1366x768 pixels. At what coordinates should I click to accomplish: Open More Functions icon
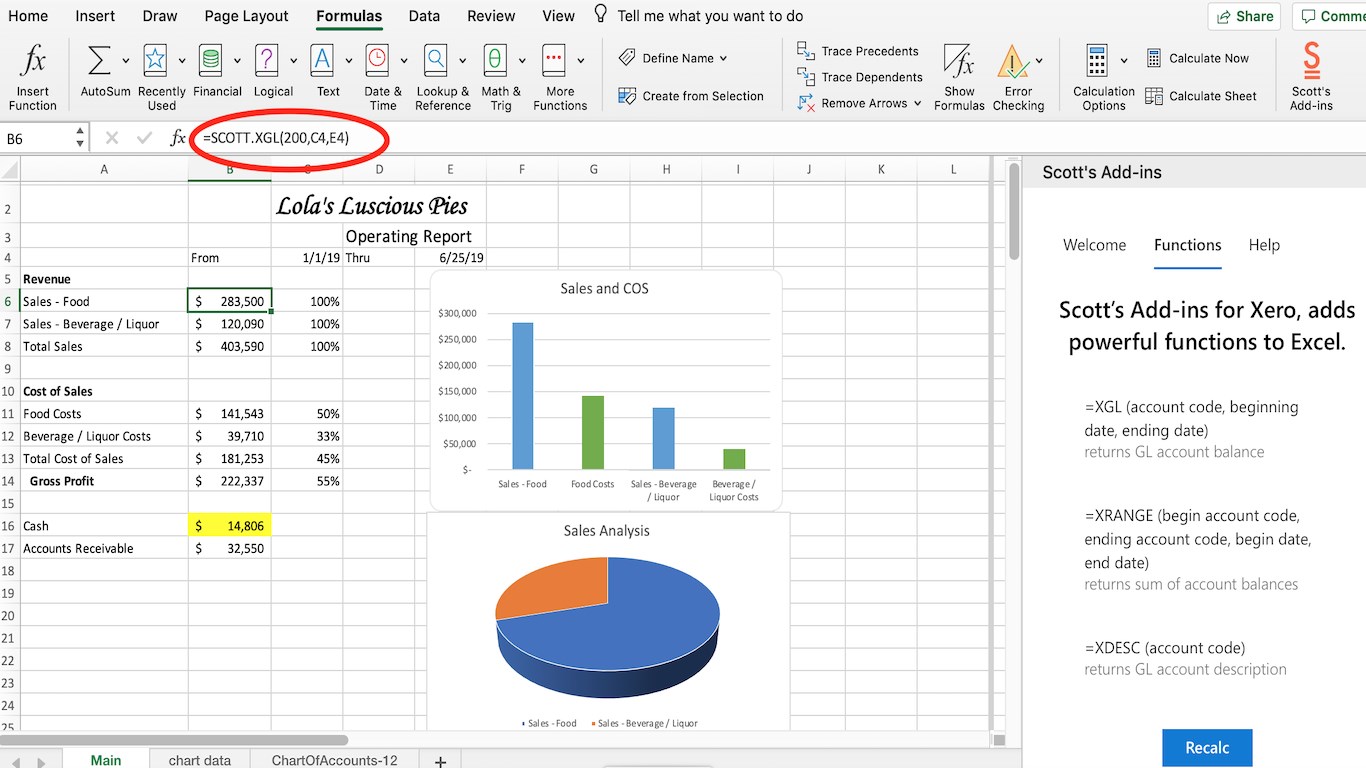pos(554,61)
